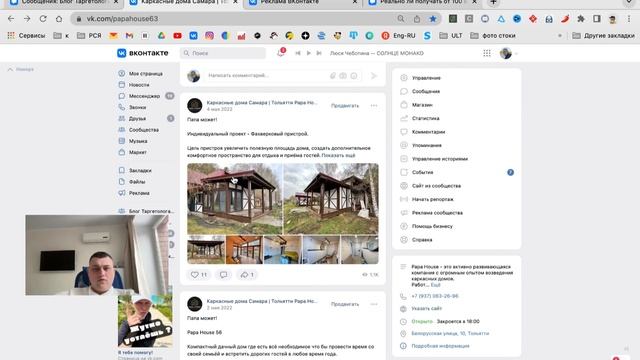
Task: Open the фото стоки bookmarks folder
Action: 493,36
